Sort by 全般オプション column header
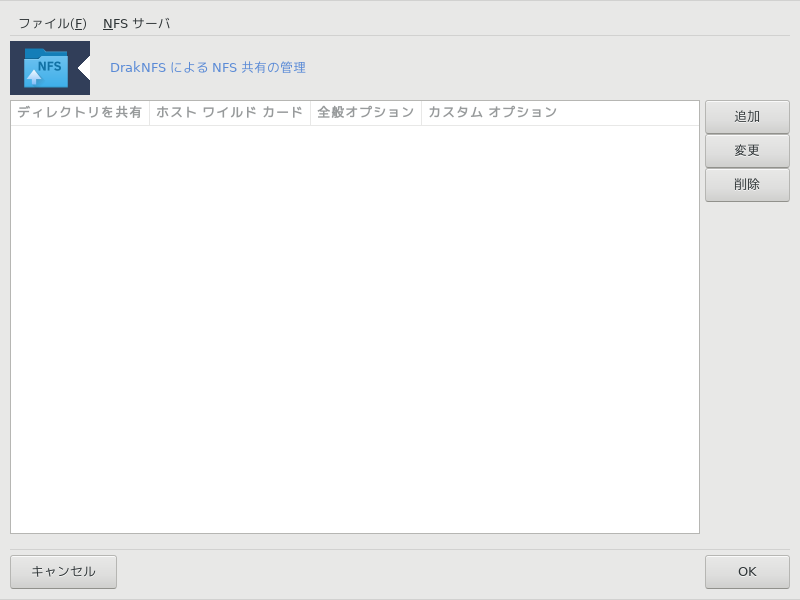Viewport: 800px width, 600px height. [366, 113]
